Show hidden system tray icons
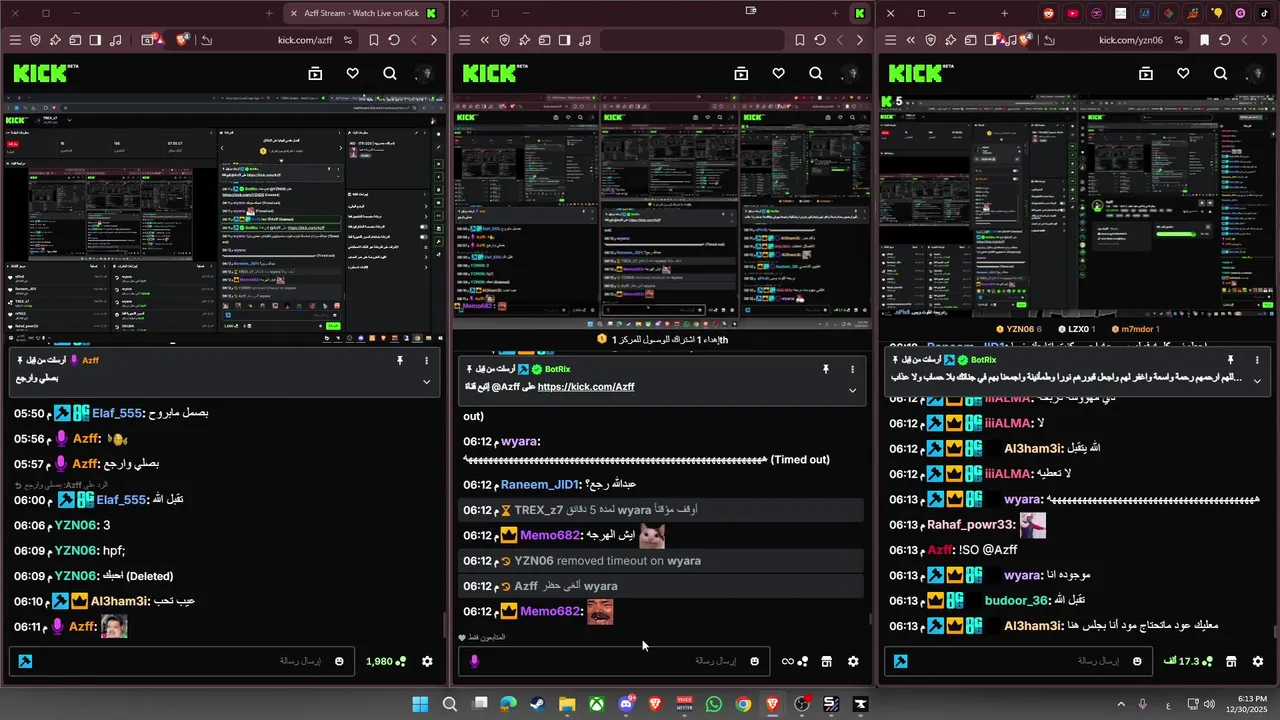 (1120, 704)
